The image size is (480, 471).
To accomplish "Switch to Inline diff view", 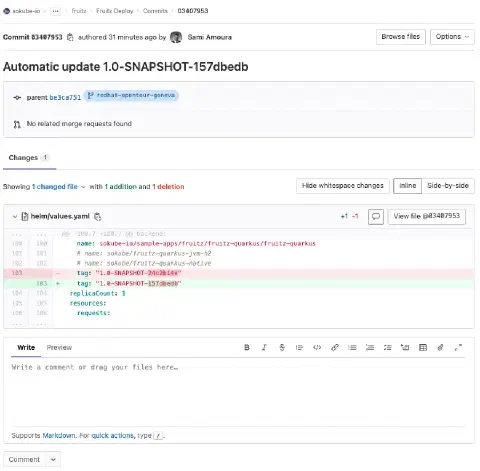I will point(408,186).
